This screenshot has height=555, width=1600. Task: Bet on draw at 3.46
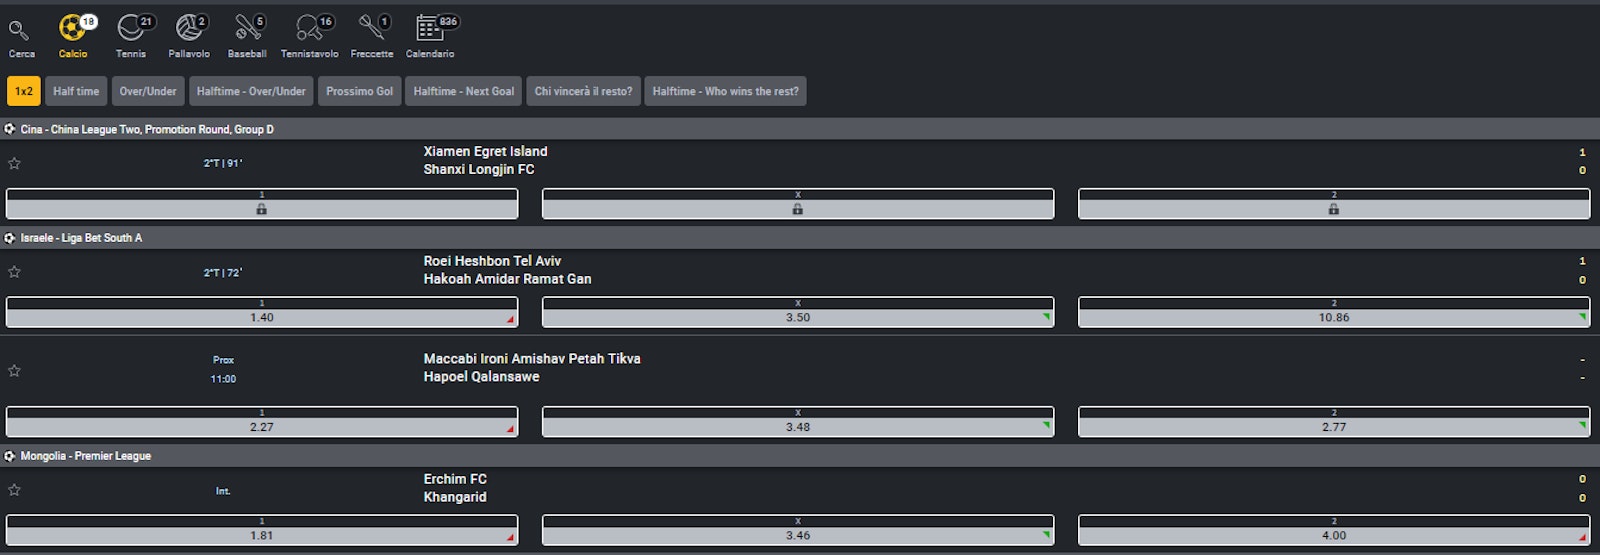tap(798, 530)
